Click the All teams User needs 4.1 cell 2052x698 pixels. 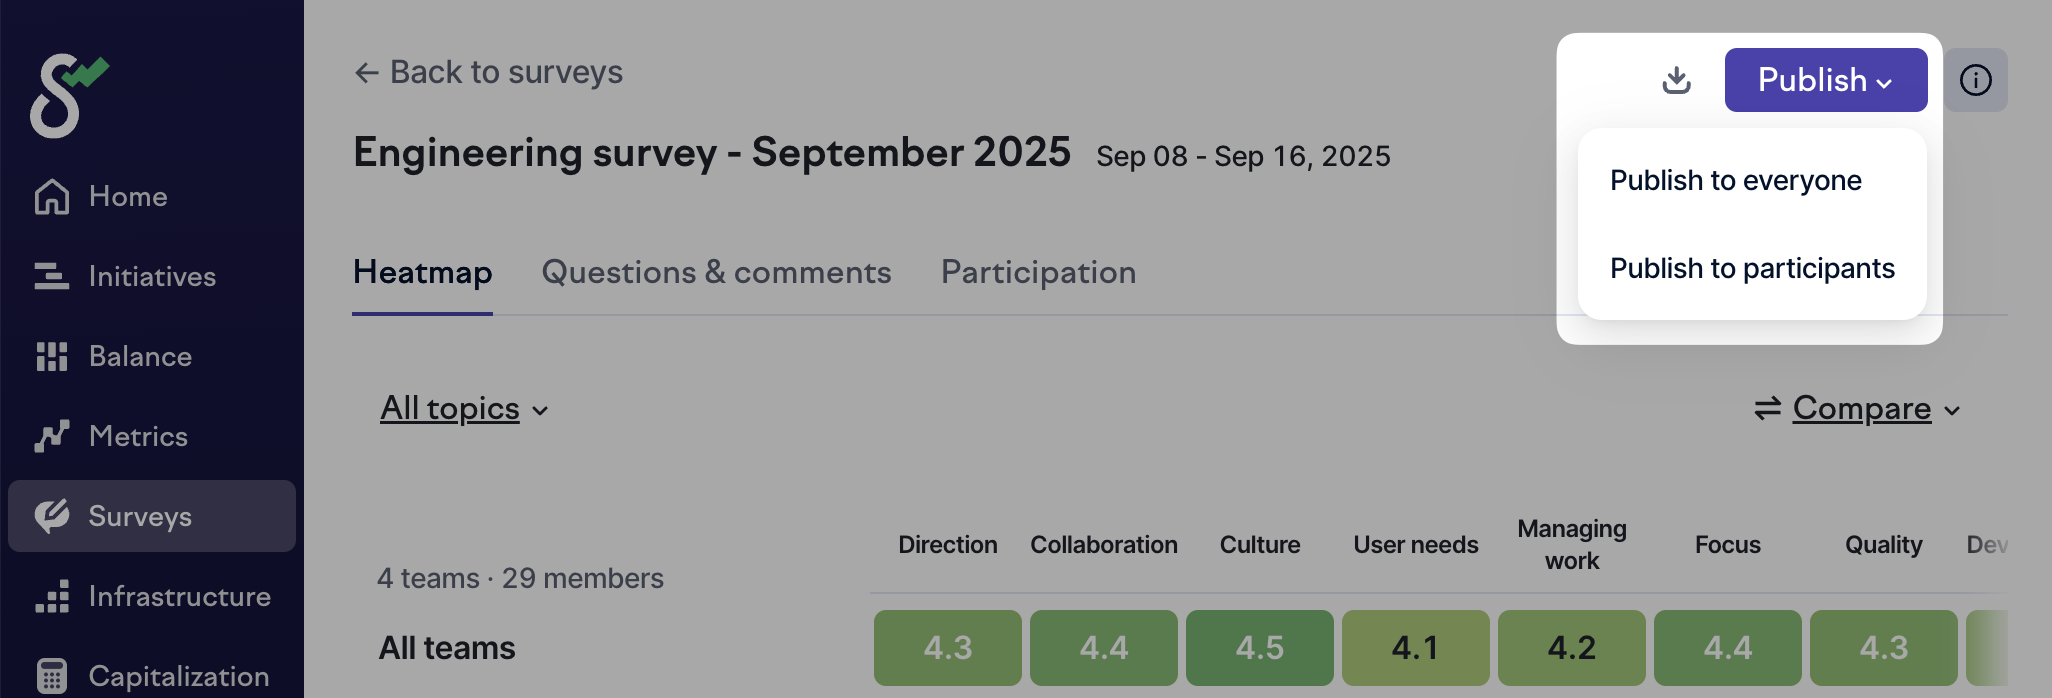(x=1415, y=648)
